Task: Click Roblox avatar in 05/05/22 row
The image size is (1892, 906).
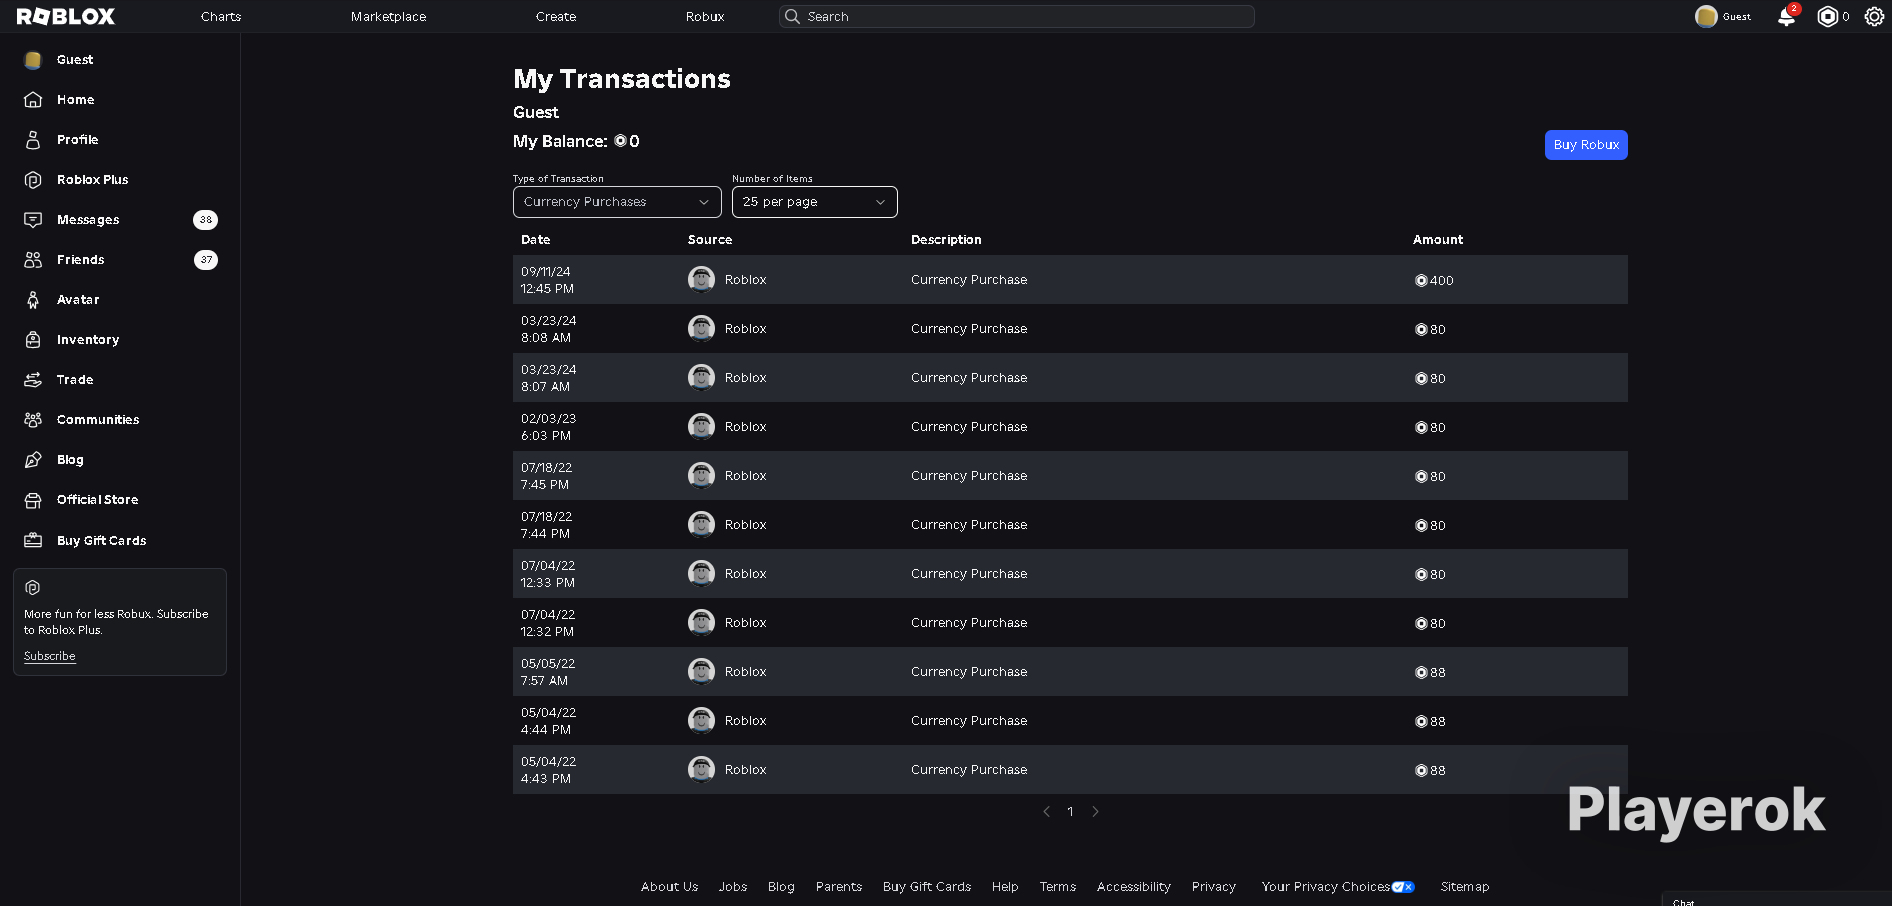Action: 701,671
